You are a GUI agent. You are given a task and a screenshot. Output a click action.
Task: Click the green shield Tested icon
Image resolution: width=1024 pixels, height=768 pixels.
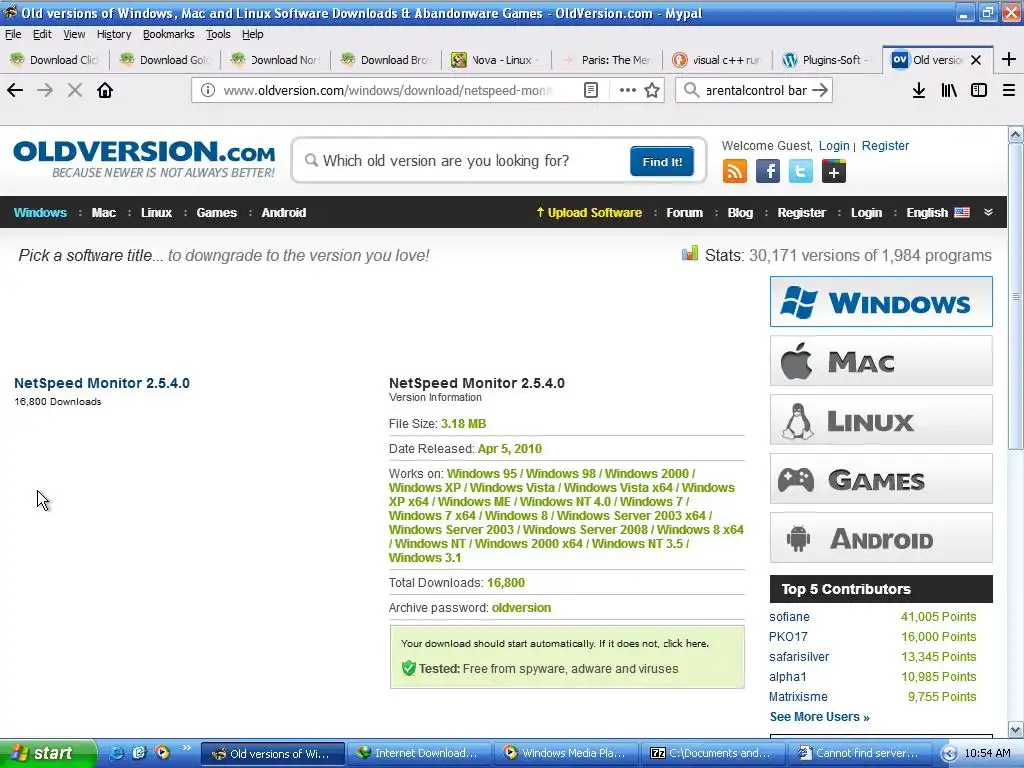point(409,668)
